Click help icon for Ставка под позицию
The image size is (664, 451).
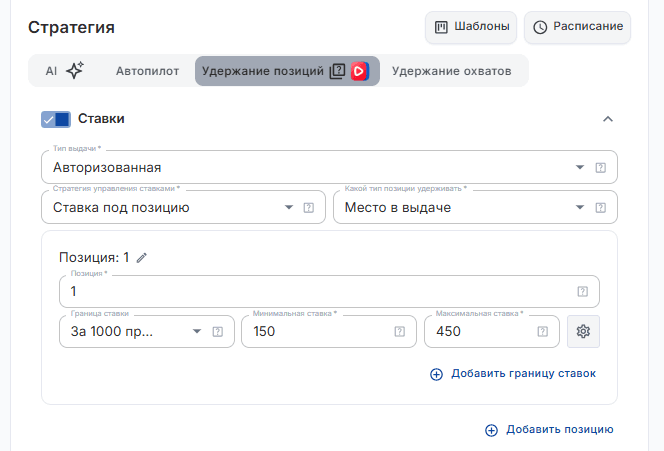click(309, 208)
